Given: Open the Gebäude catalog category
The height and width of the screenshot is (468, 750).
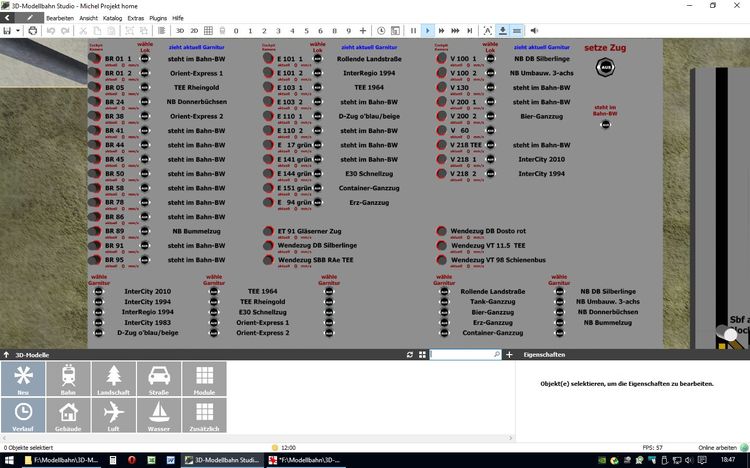Looking at the screenshot, I should (68, 415).
